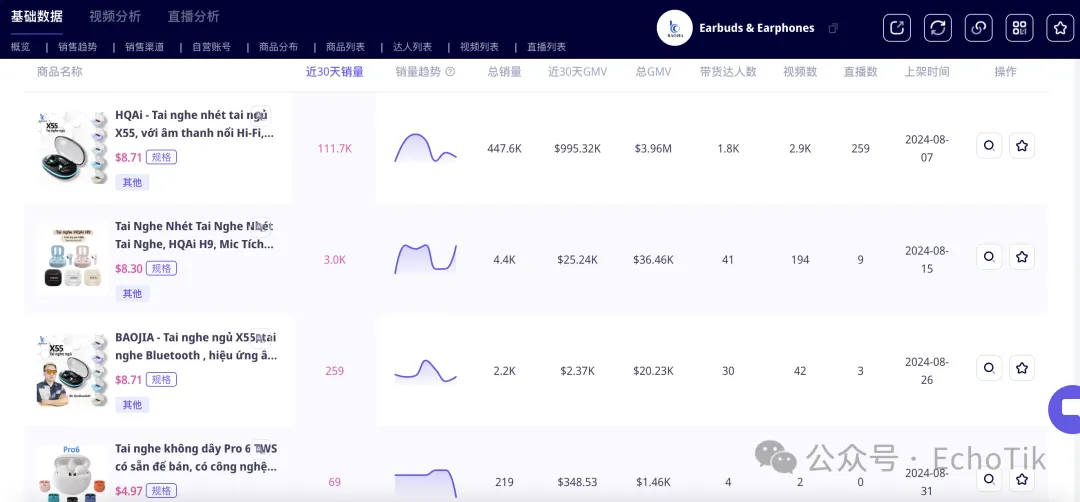The width and height of the screenshot is (1080, 502).
Task: Open 规格 specs for HQAi H9 product
Action: (161, 268)
